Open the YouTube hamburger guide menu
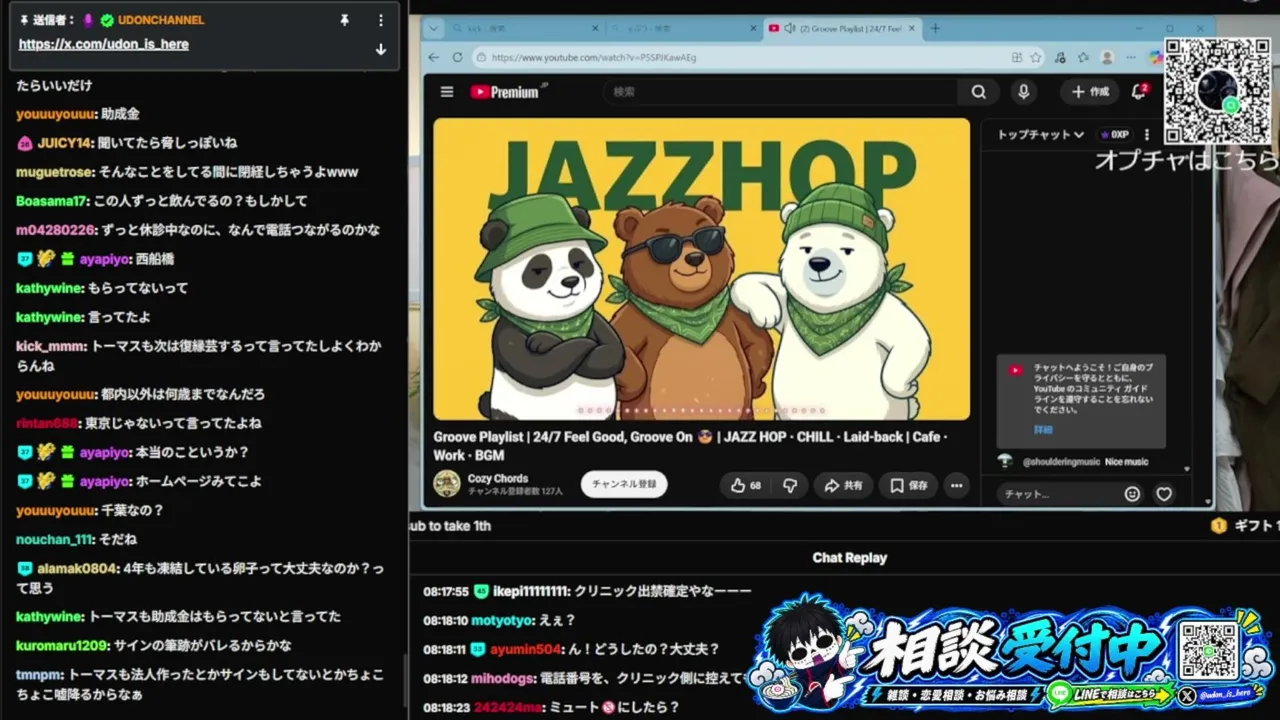 point(447,92)
